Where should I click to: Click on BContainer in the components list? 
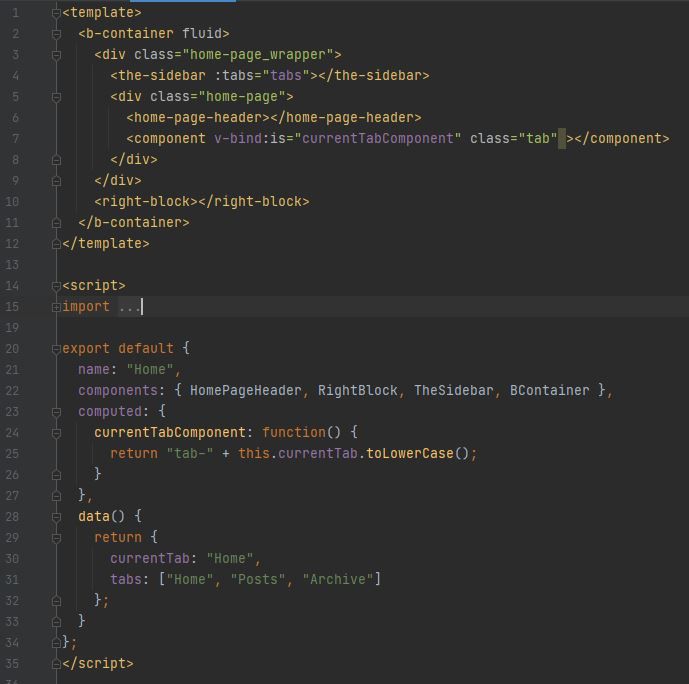click(x=549, y=391)
